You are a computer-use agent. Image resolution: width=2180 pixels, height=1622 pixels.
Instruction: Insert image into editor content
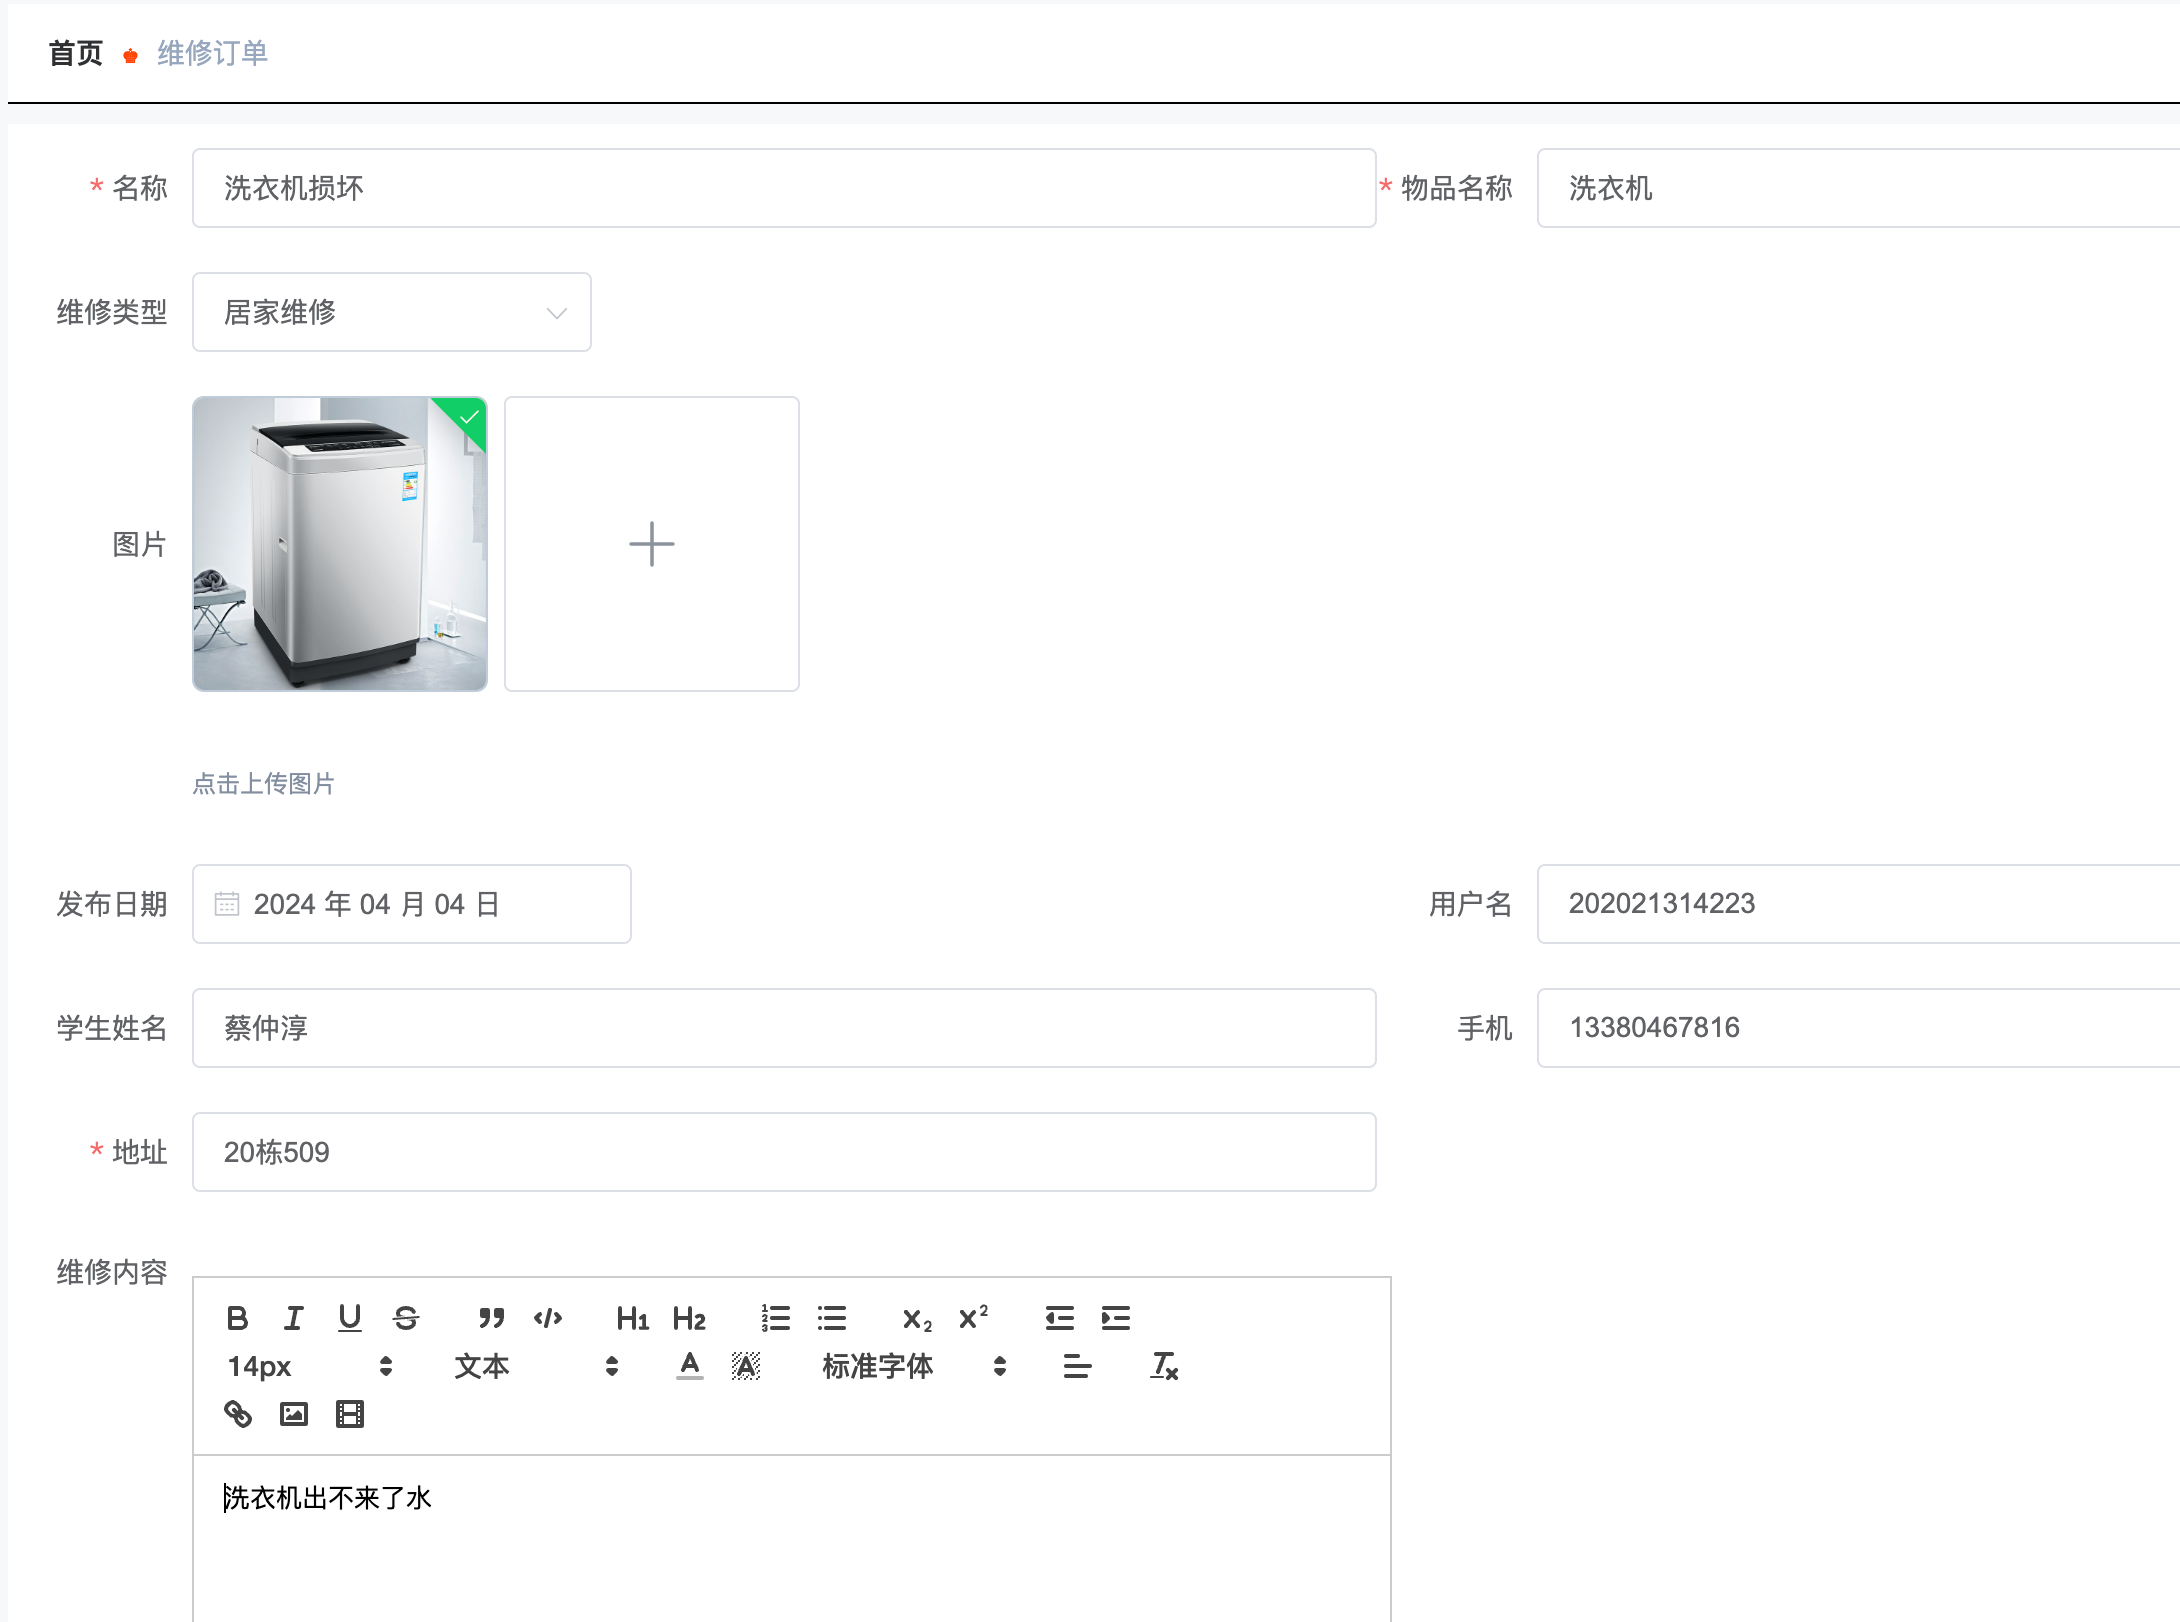pyautogui.click(x=294, y=1414)
